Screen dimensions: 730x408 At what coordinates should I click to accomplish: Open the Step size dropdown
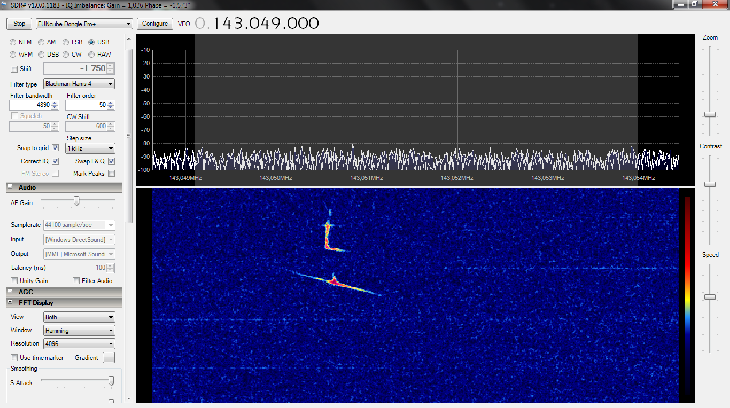90,147
